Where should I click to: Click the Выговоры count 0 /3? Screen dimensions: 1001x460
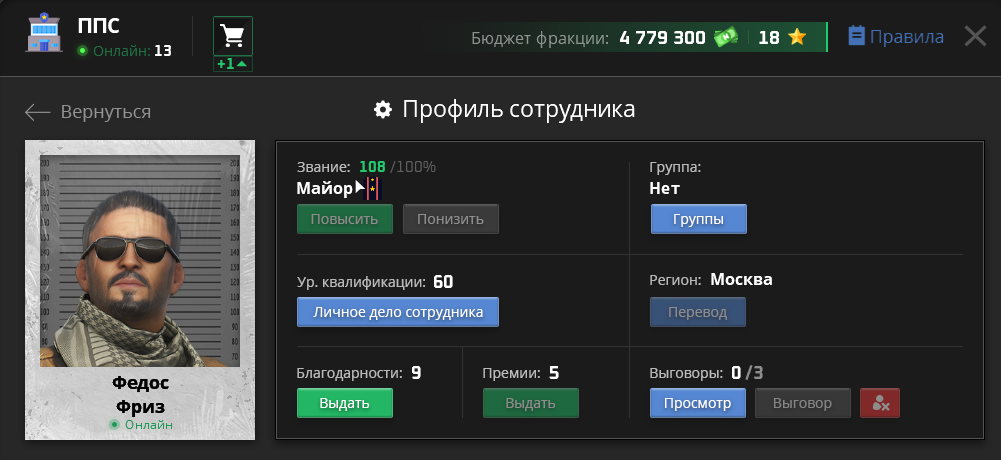pos(747,373)
